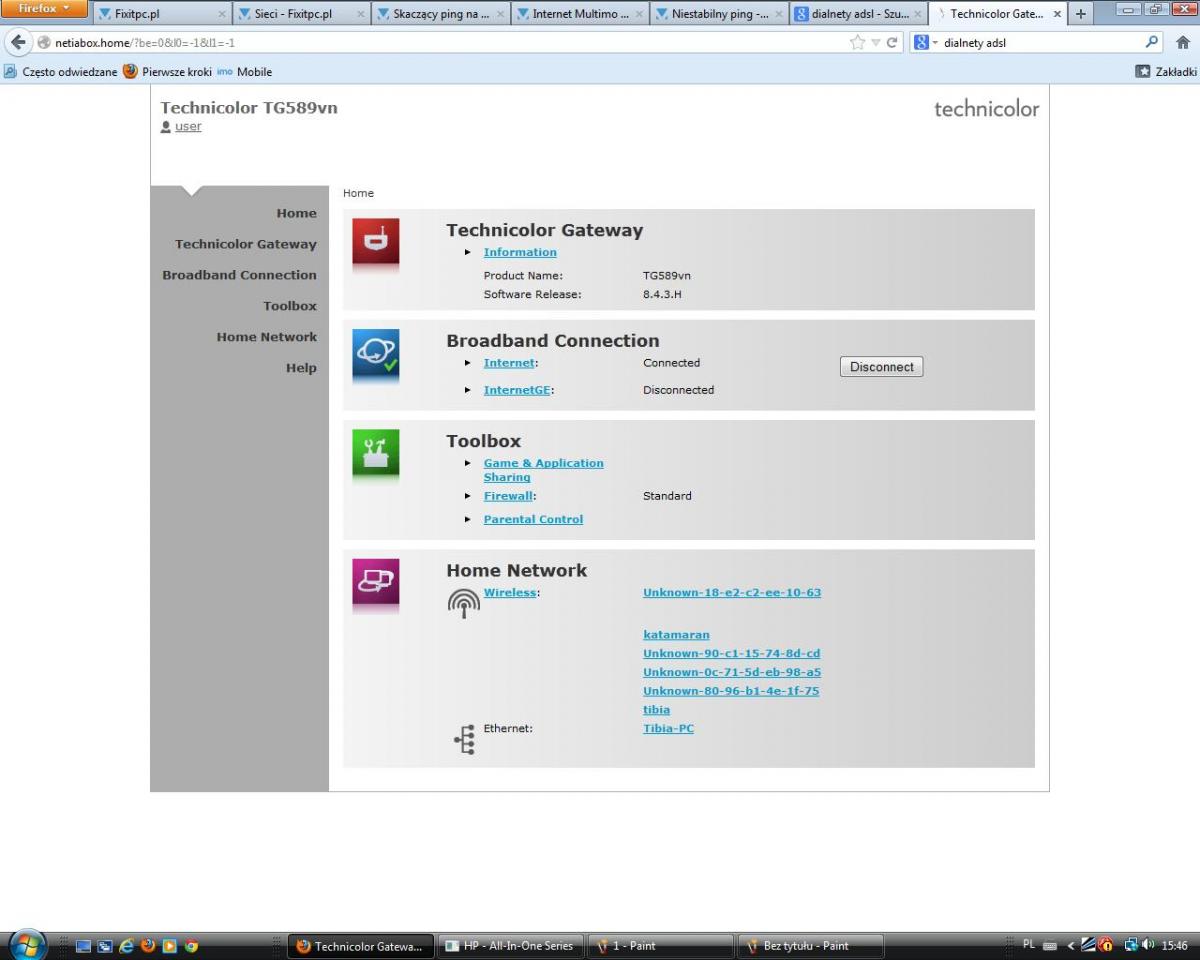Open the Tibia-PC Ethernet device link

(668, 729)
